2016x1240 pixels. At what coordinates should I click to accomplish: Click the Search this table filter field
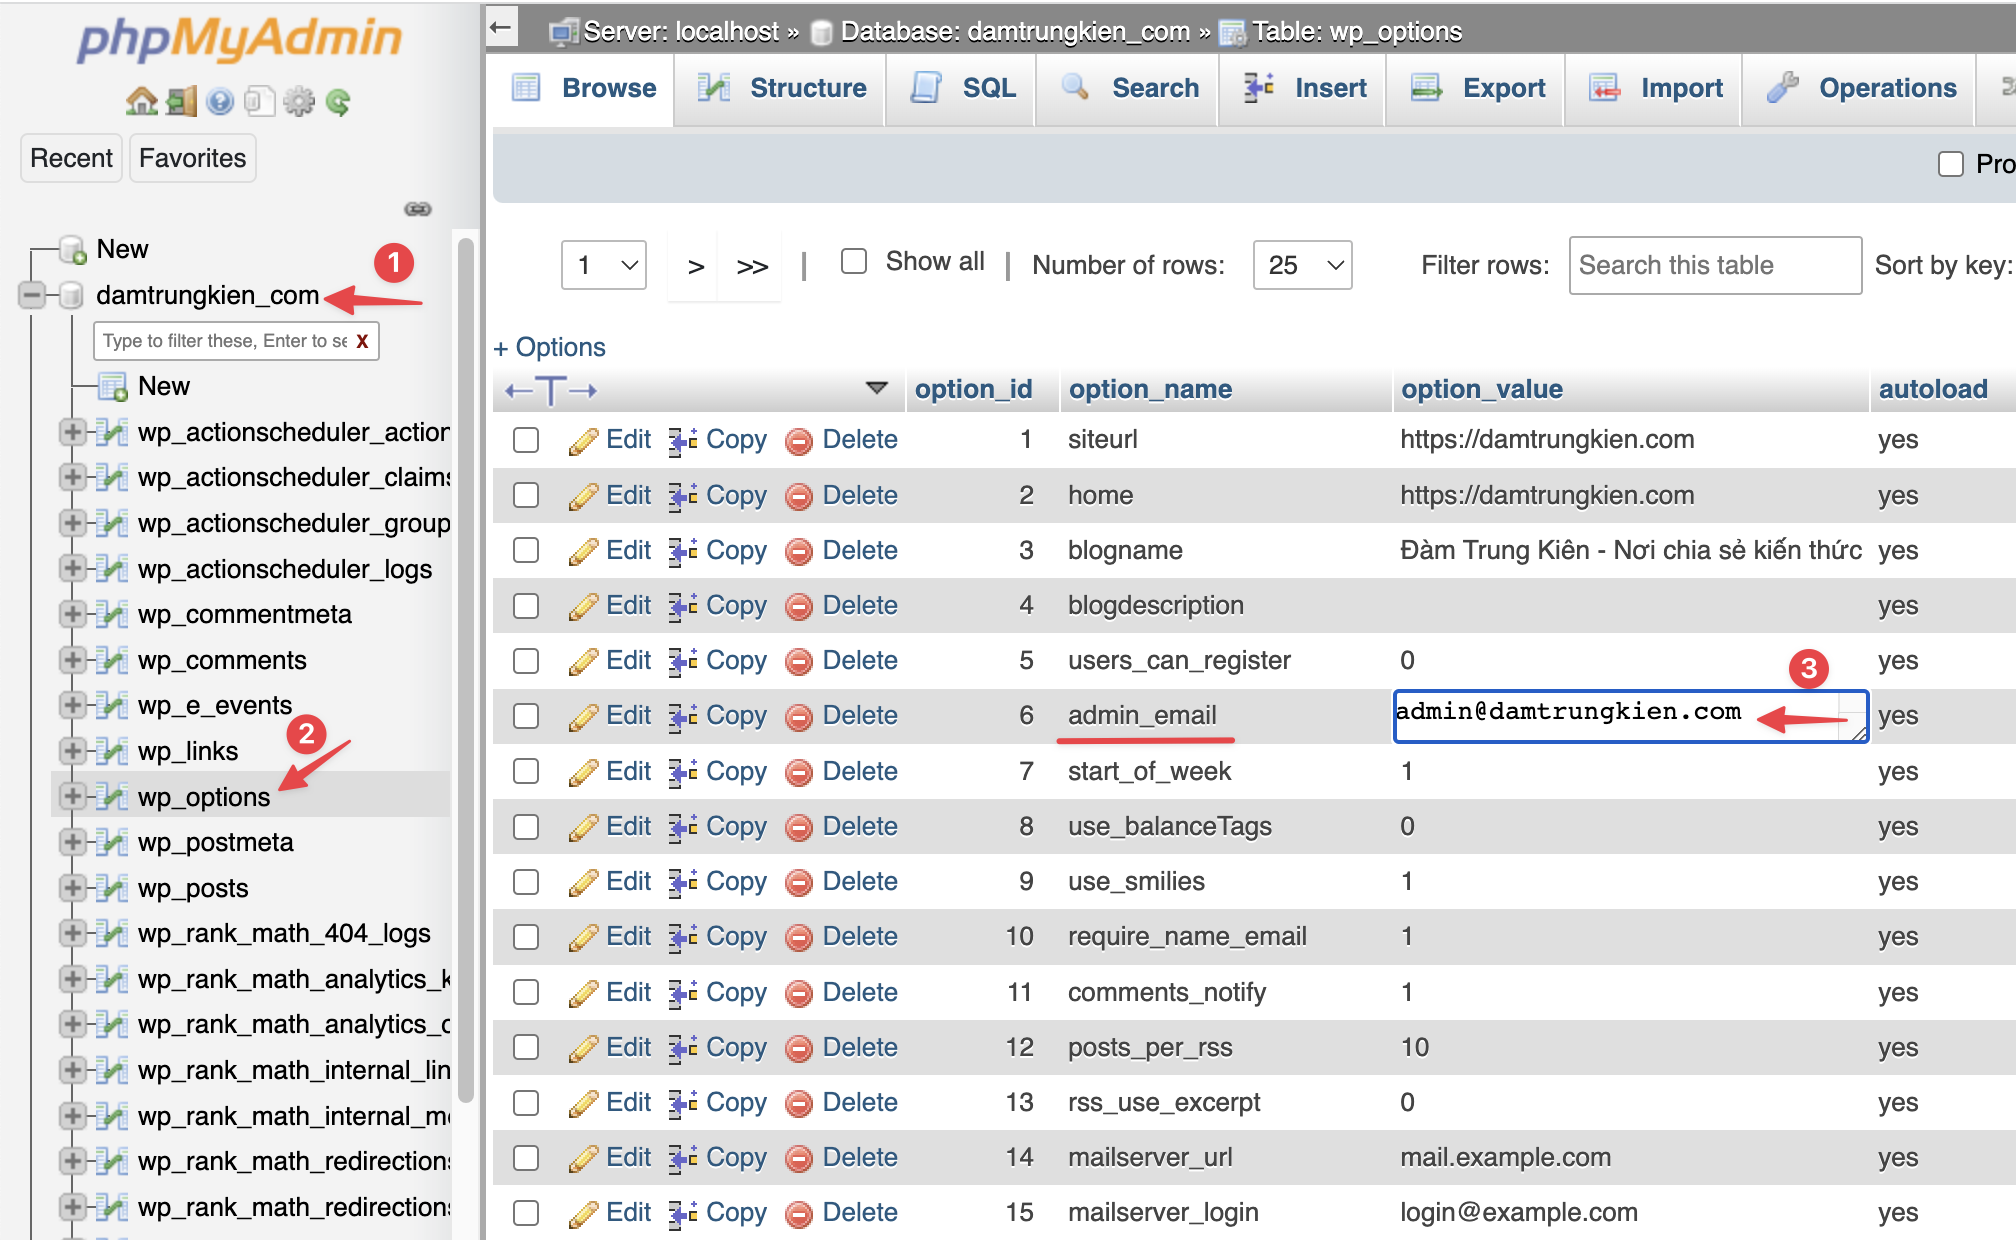pos(1715,265)
